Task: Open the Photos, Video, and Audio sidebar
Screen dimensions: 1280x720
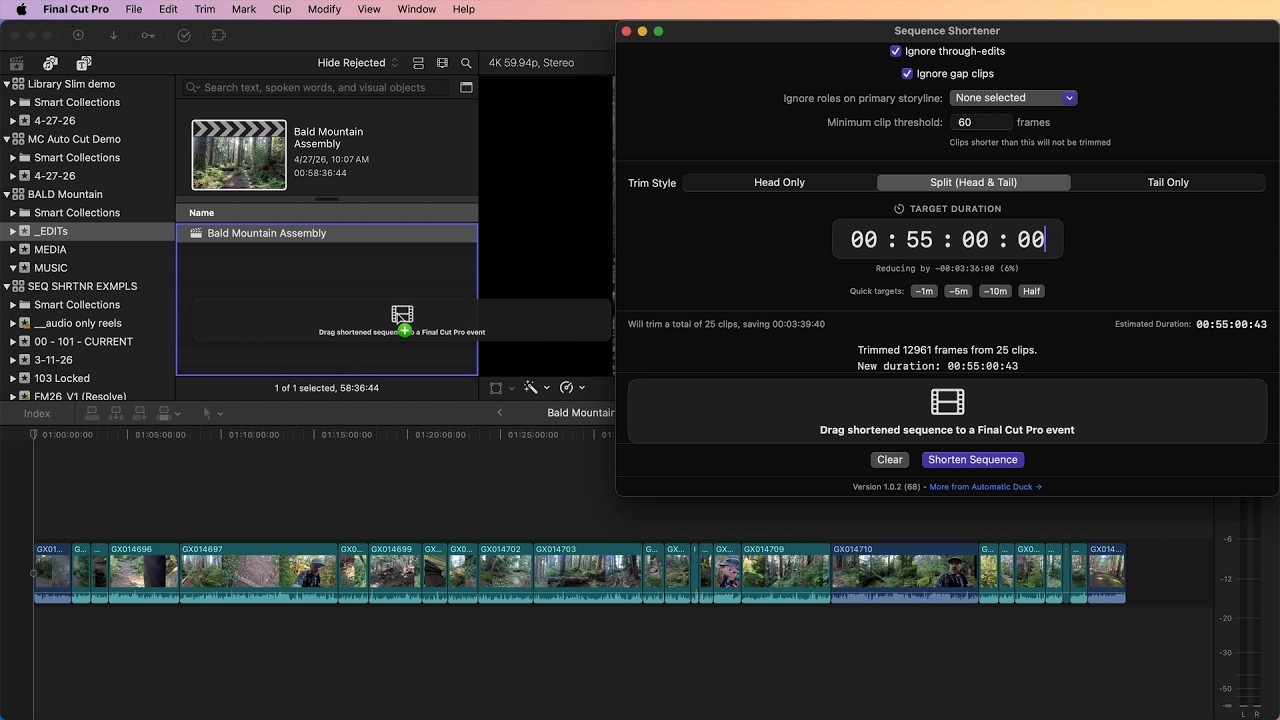Action: click(50, 63)
